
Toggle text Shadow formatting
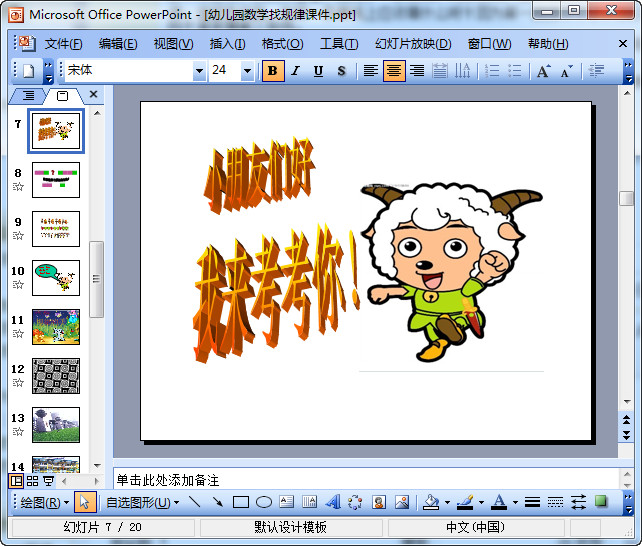[x=341, y=71]
